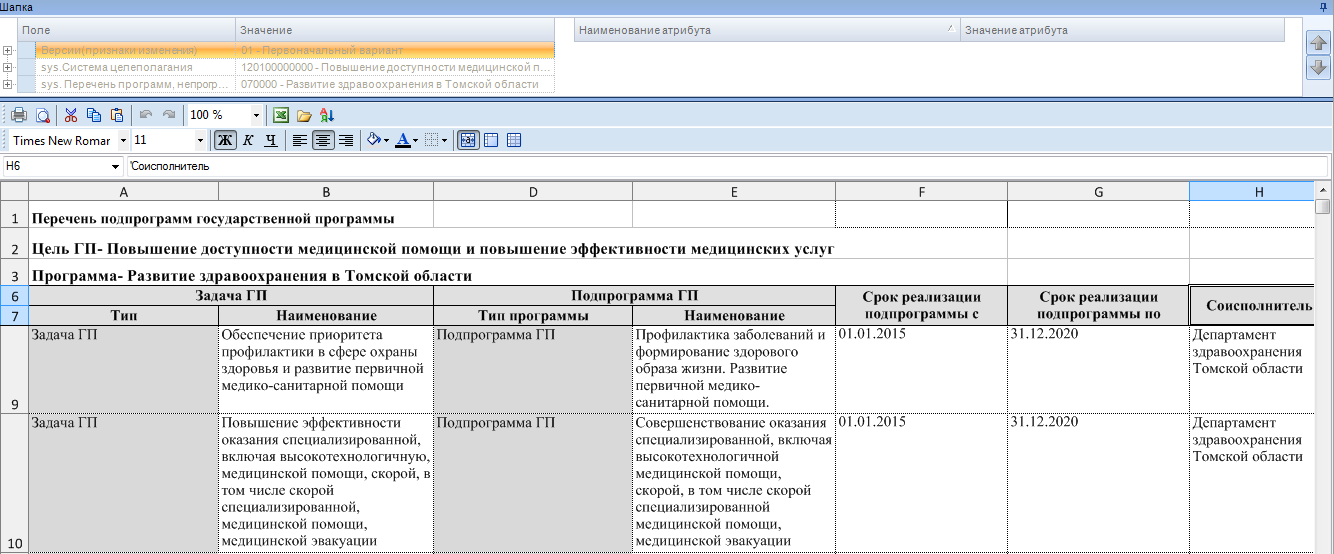This screenshot has width=1334, height=554.
Task: Cut selection with scissors icon
Action: (x=71, y=115)
